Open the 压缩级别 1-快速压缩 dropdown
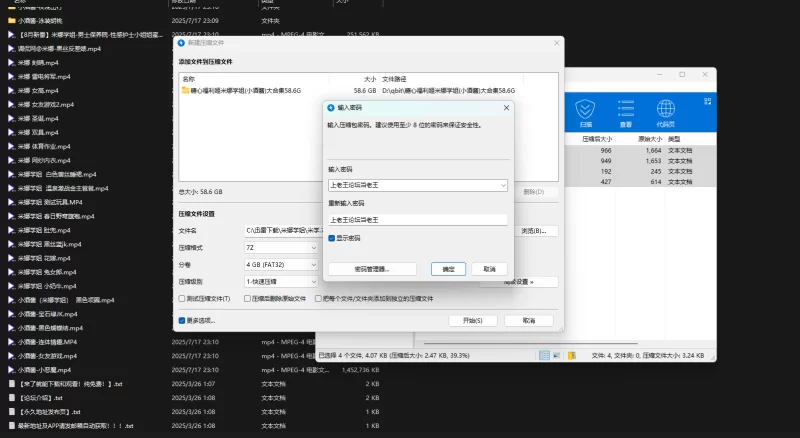 click(281, 282)
